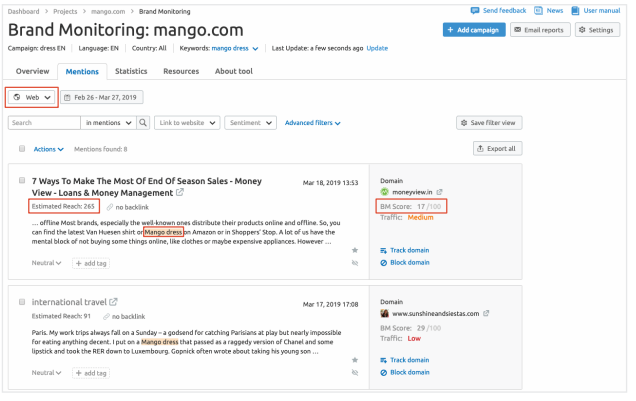Open external link icon beside Money Management title
The height and width of the screenshot is (401, 636).
(x=180, y=193)
